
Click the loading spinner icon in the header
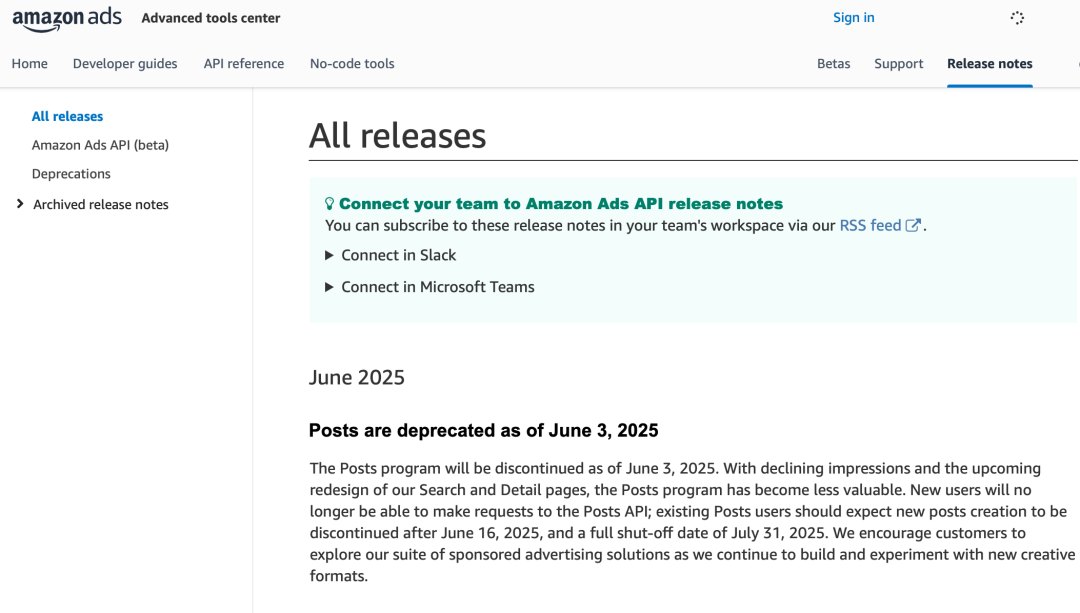(1017, 18)
